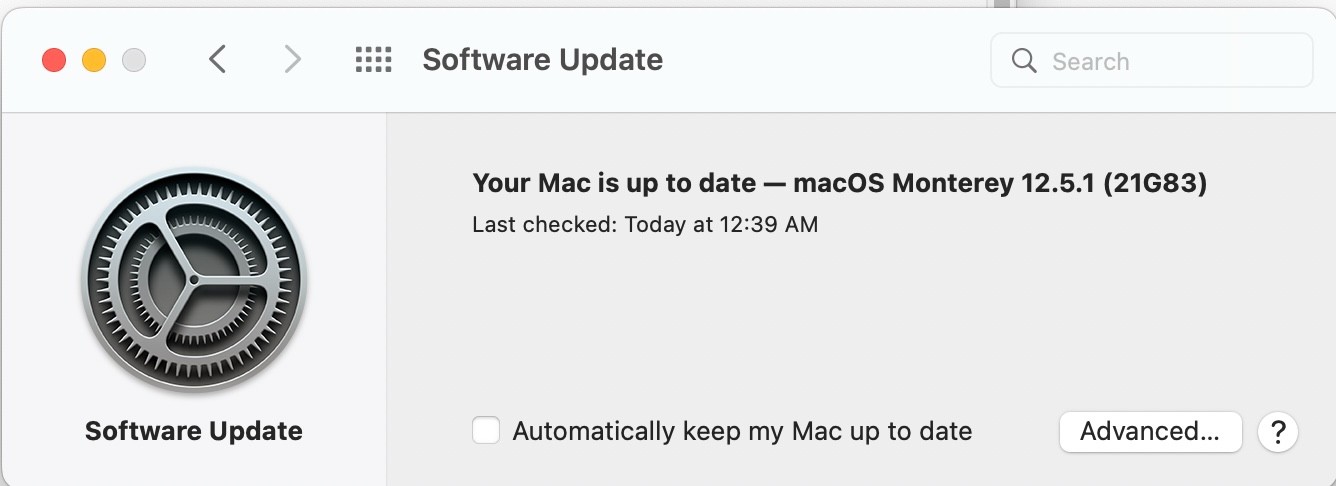Go back to the previous preferences pane

(217, 60)
